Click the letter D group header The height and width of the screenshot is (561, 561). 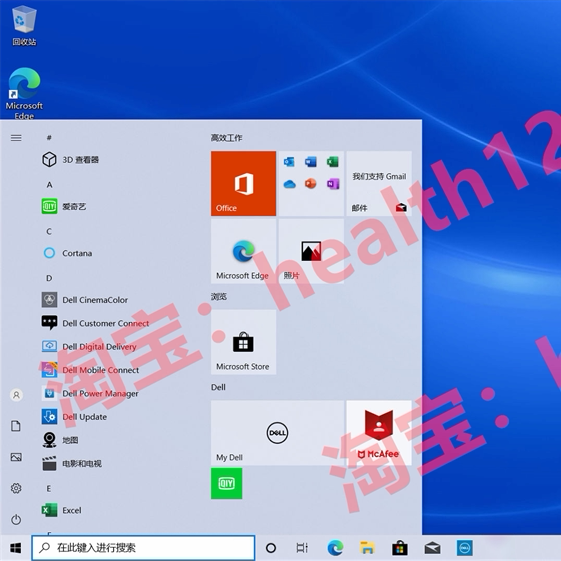(x=49, y=278)
